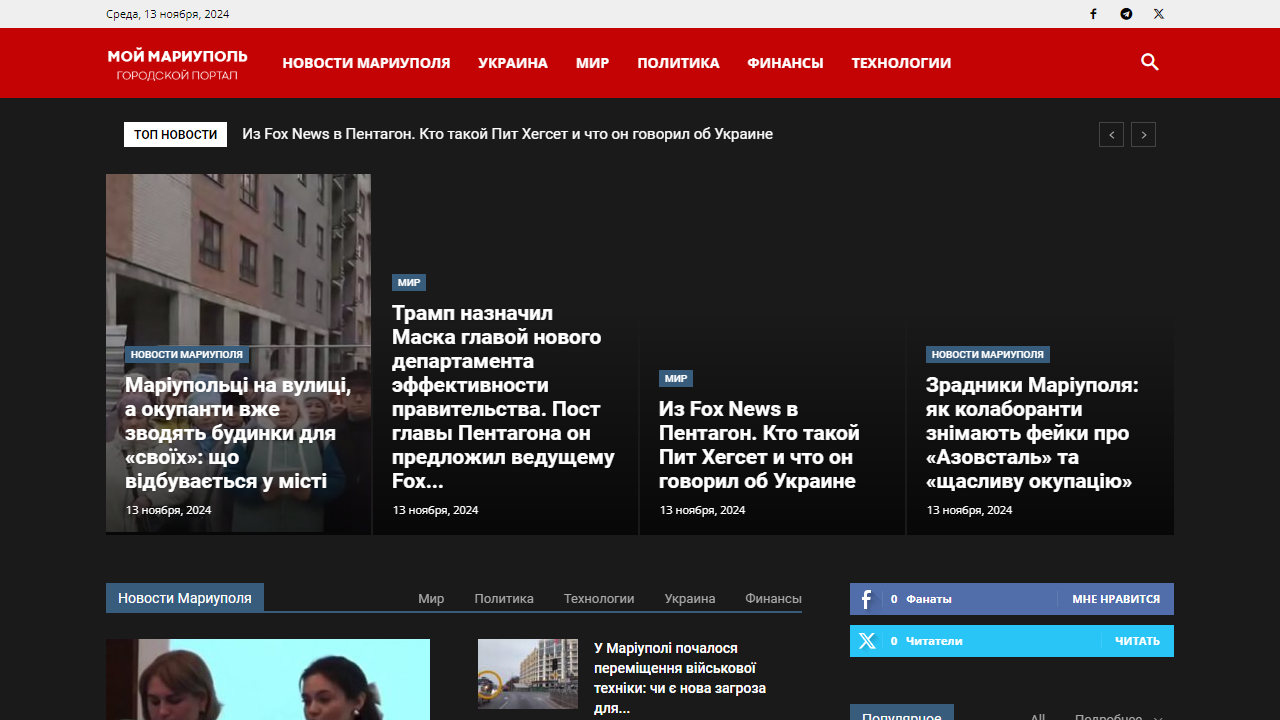Viewport: 1280px width, 720px height.
Task: Click the X icon in readers widget
Action: tap(866, 641)
